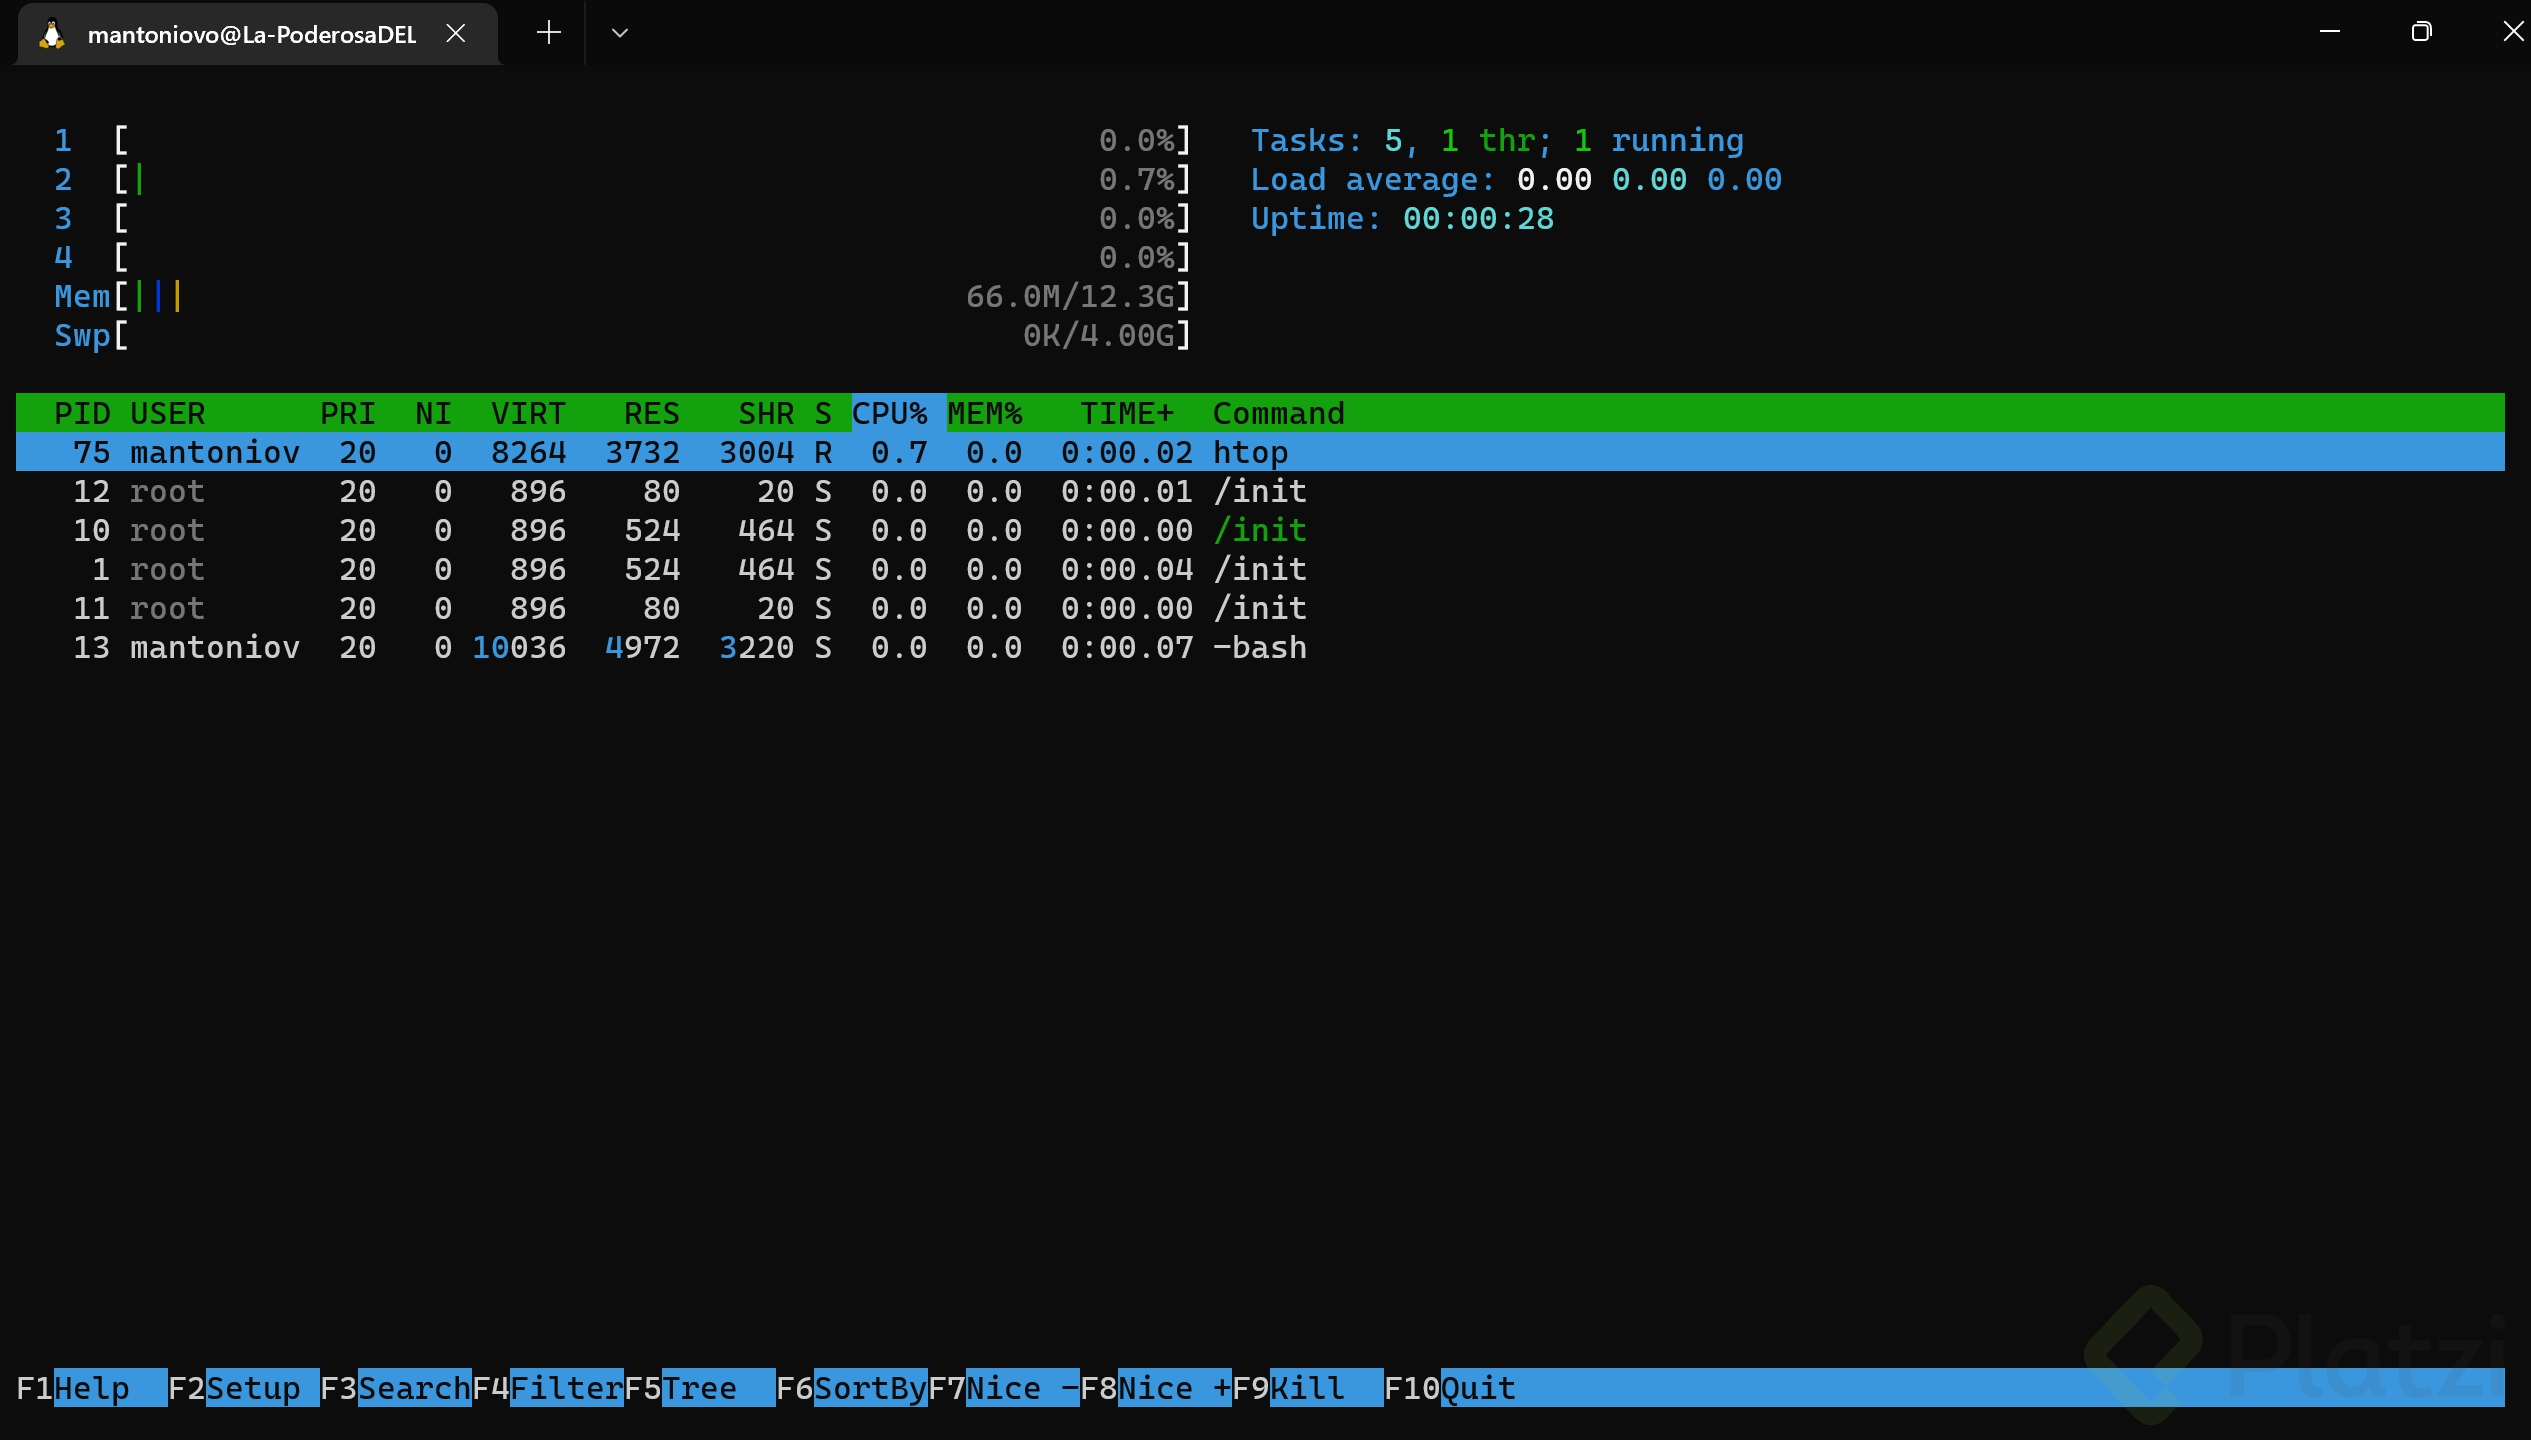Toggle F5 Tree view
This screenshot has width=2531, height=1440.
coord(700,1388)
